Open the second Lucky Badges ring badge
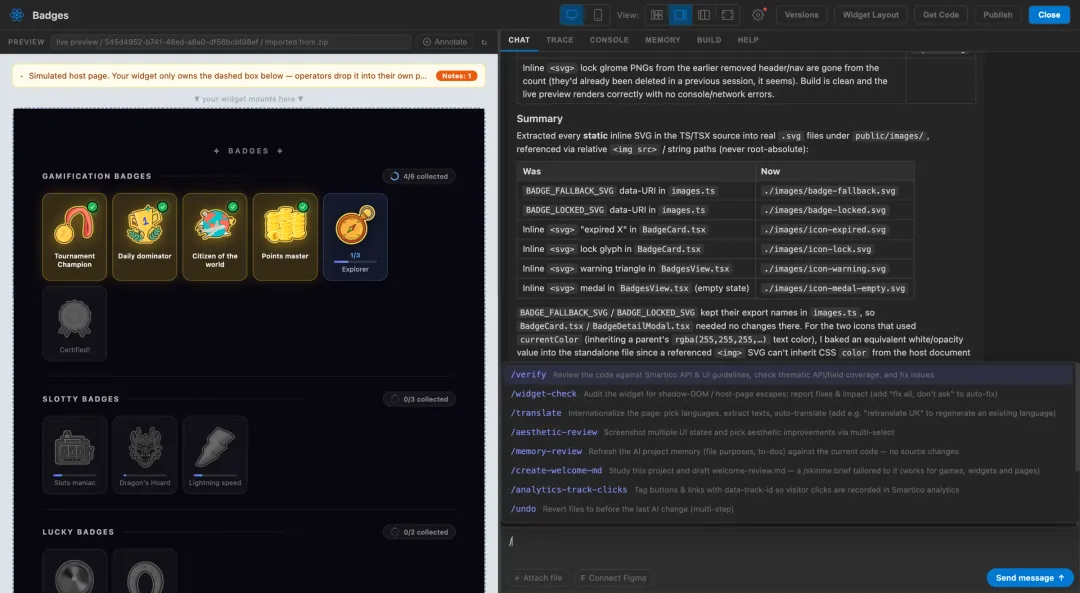The height and width of the screenshot is (593, 1080). coord(145,571)
